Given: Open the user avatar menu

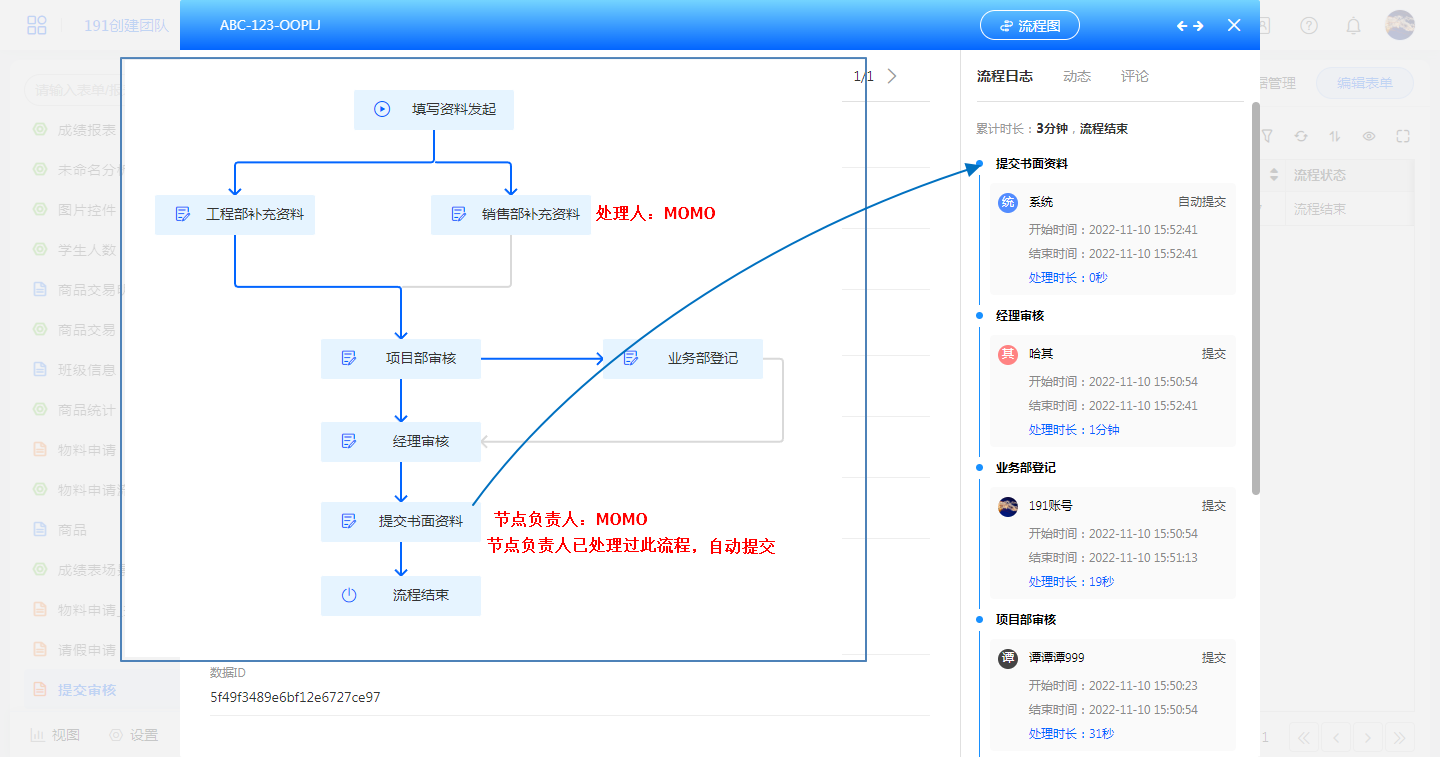Looking at the screenshot, I should point(1400,25).
